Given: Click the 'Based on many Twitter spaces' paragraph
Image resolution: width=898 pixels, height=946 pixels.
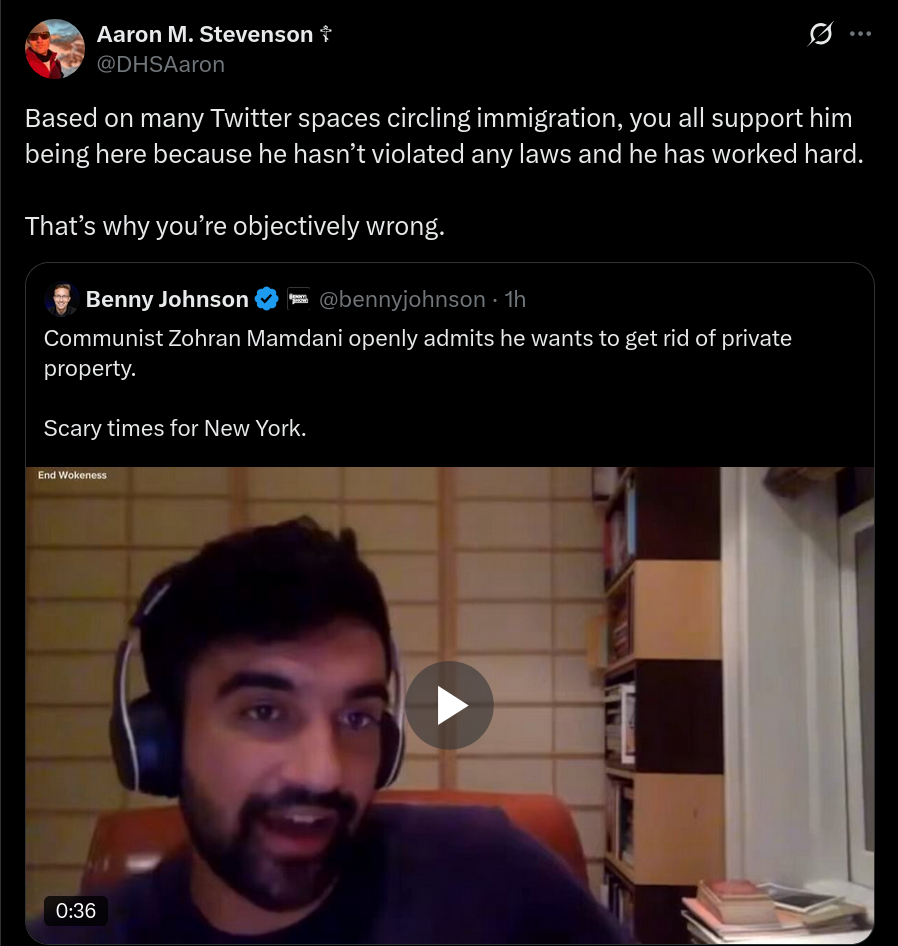Looking at the screenshot, I should pyautogui.click(x=444, y=136).
